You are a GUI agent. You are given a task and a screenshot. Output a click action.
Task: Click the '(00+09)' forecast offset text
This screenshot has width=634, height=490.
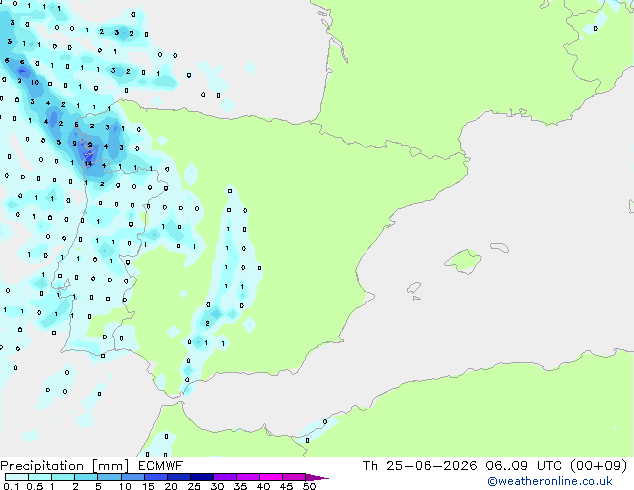598,466
